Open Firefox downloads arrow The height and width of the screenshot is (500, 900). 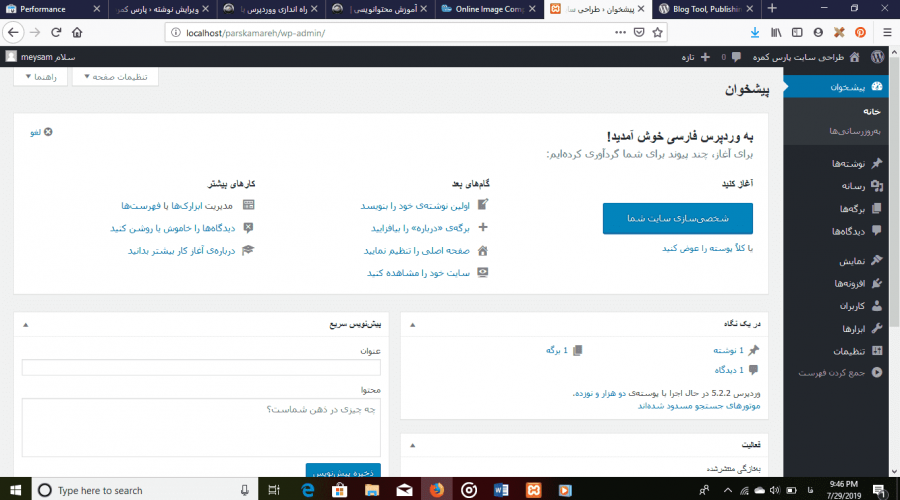(x=755, y=33)
